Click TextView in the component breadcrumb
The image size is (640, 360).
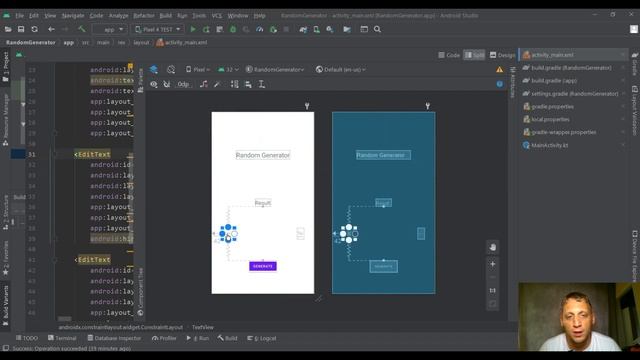click(x=203, y=327)
